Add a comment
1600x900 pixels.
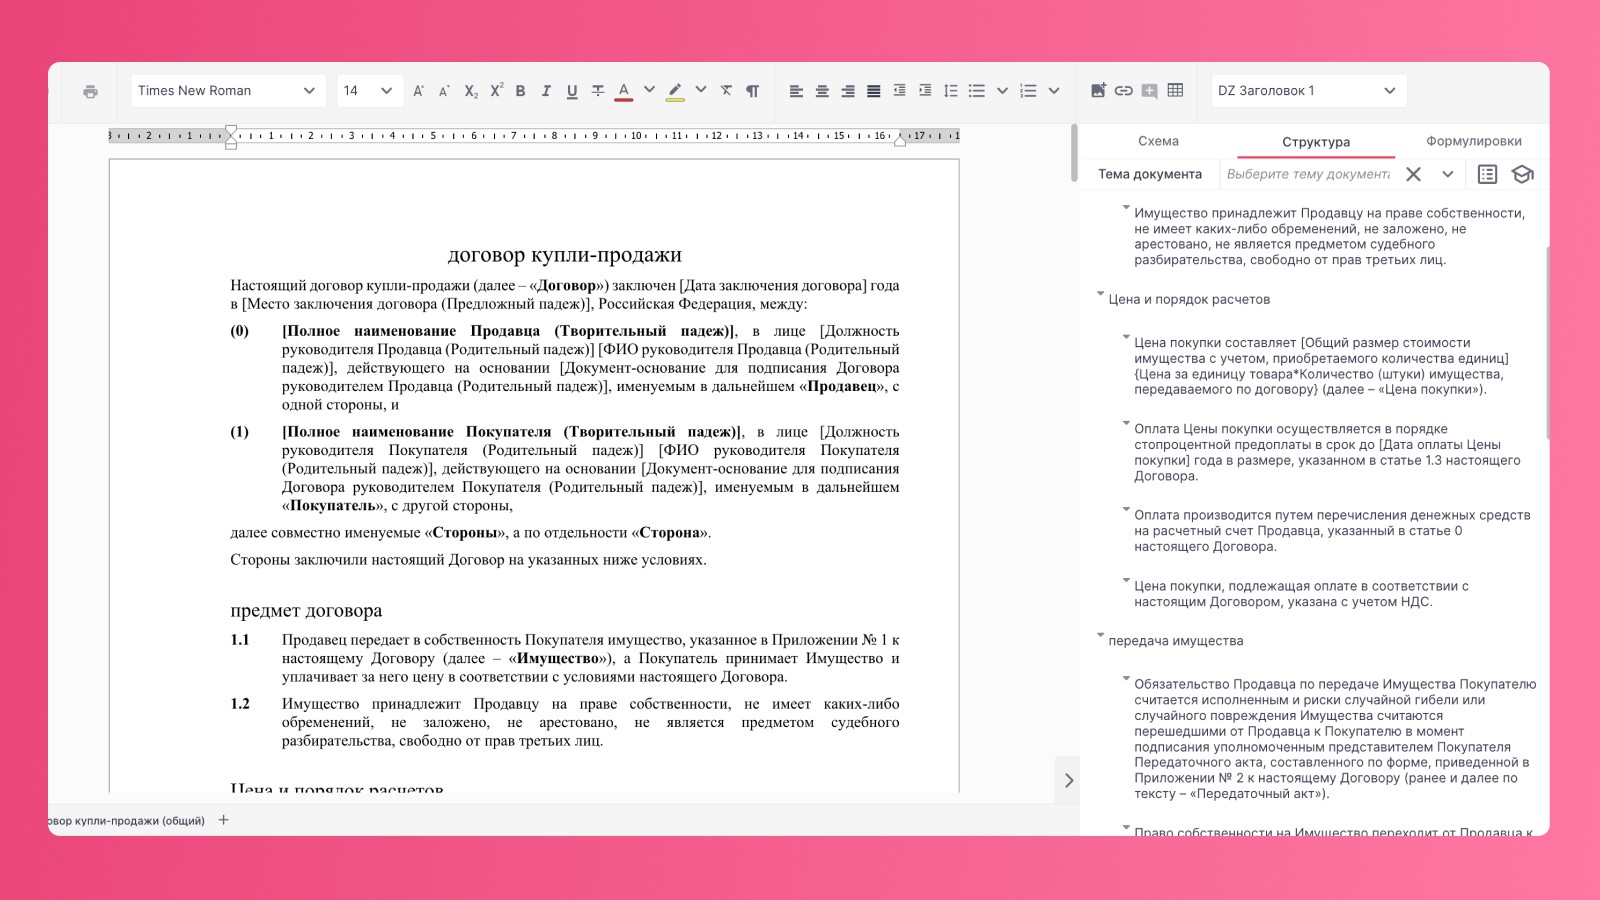pyautogui.click(x=1150, y=91)
